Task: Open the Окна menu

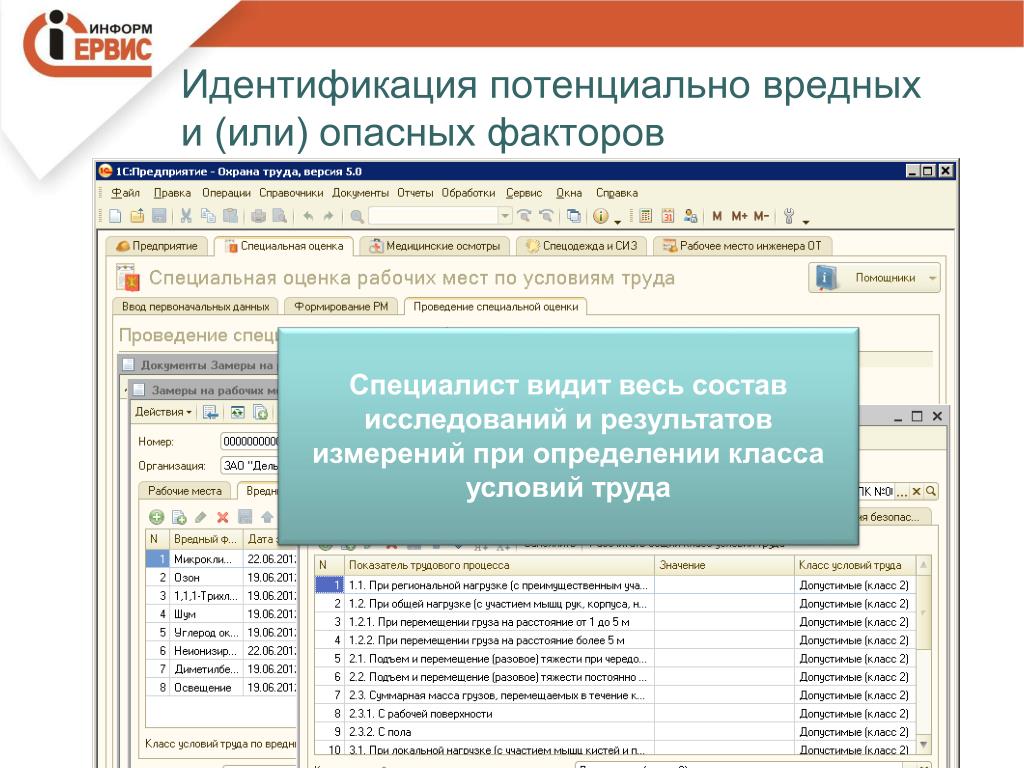Action: click(x=569, y=193)
